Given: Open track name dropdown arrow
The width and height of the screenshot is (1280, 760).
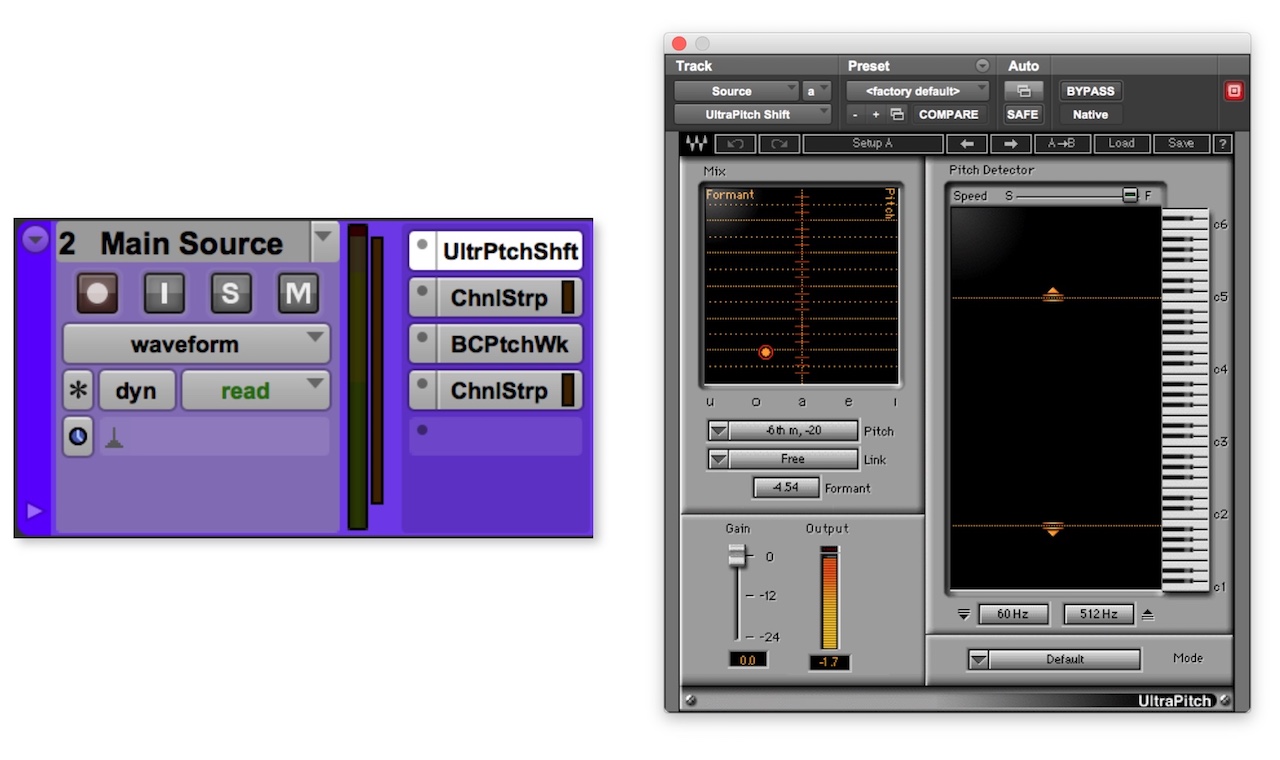Looking at the screenshot, I should [x=325, y=241].
